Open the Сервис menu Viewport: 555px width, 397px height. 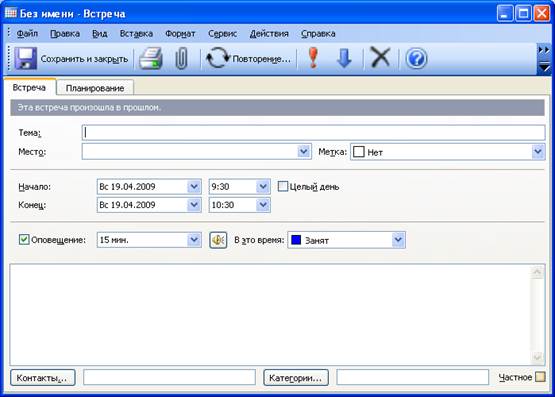coord(222,34)
